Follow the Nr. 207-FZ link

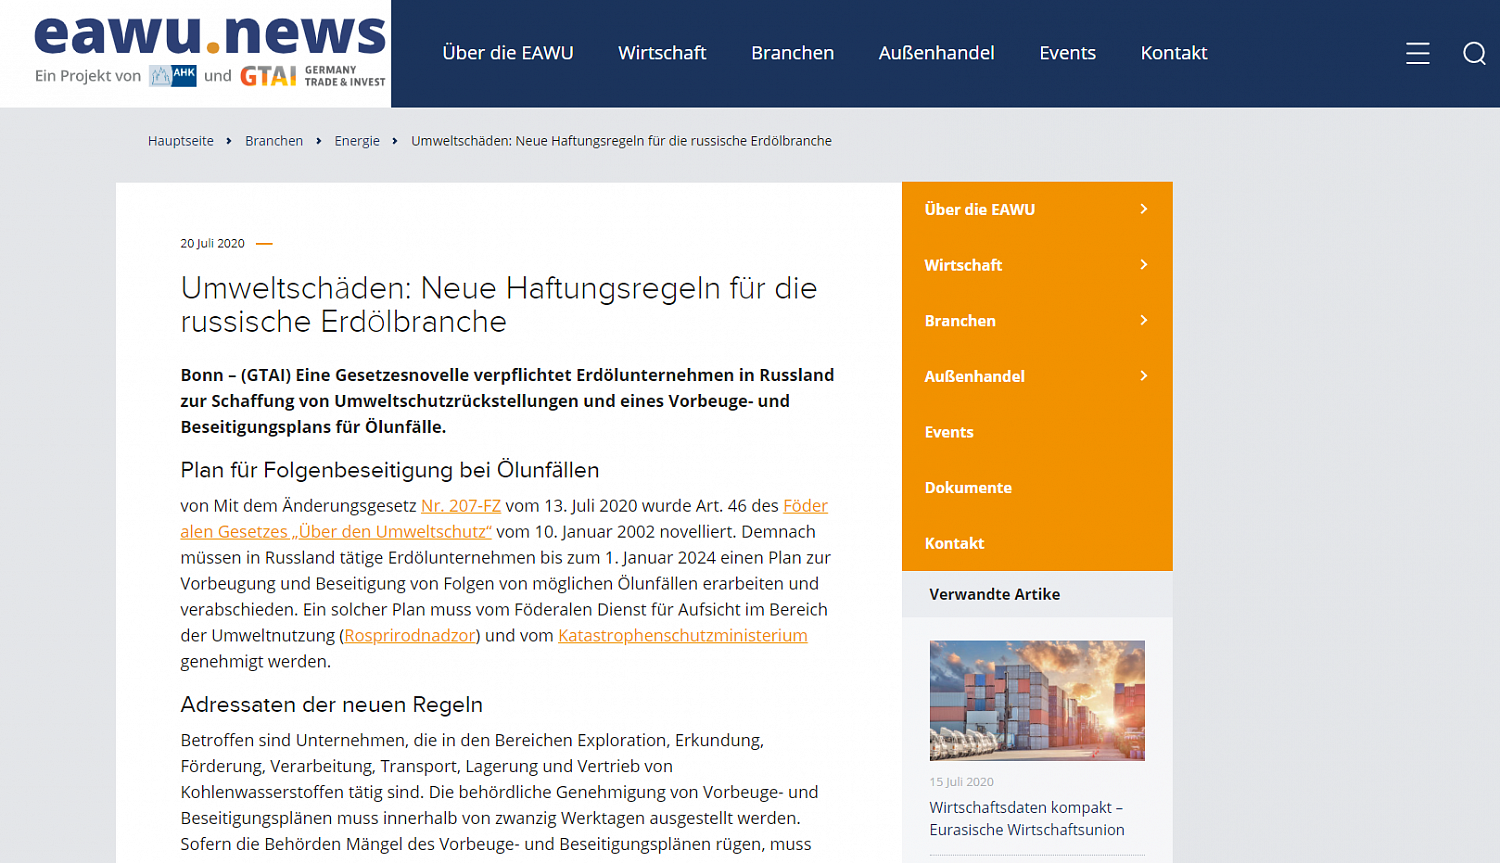[461, 506]
